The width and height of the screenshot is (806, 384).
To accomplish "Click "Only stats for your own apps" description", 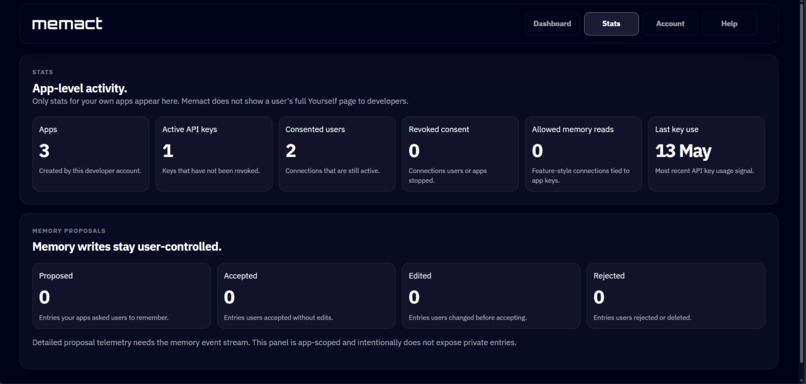I will coord(220,101).
